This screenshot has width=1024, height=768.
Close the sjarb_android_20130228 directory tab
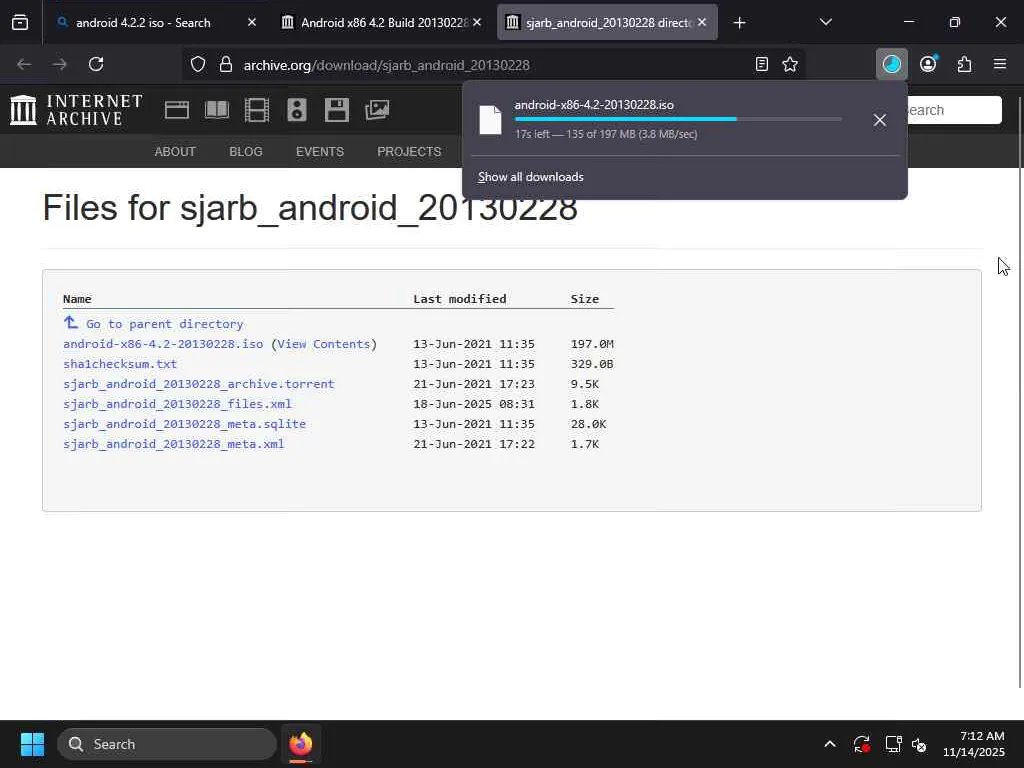pos(702,22)
